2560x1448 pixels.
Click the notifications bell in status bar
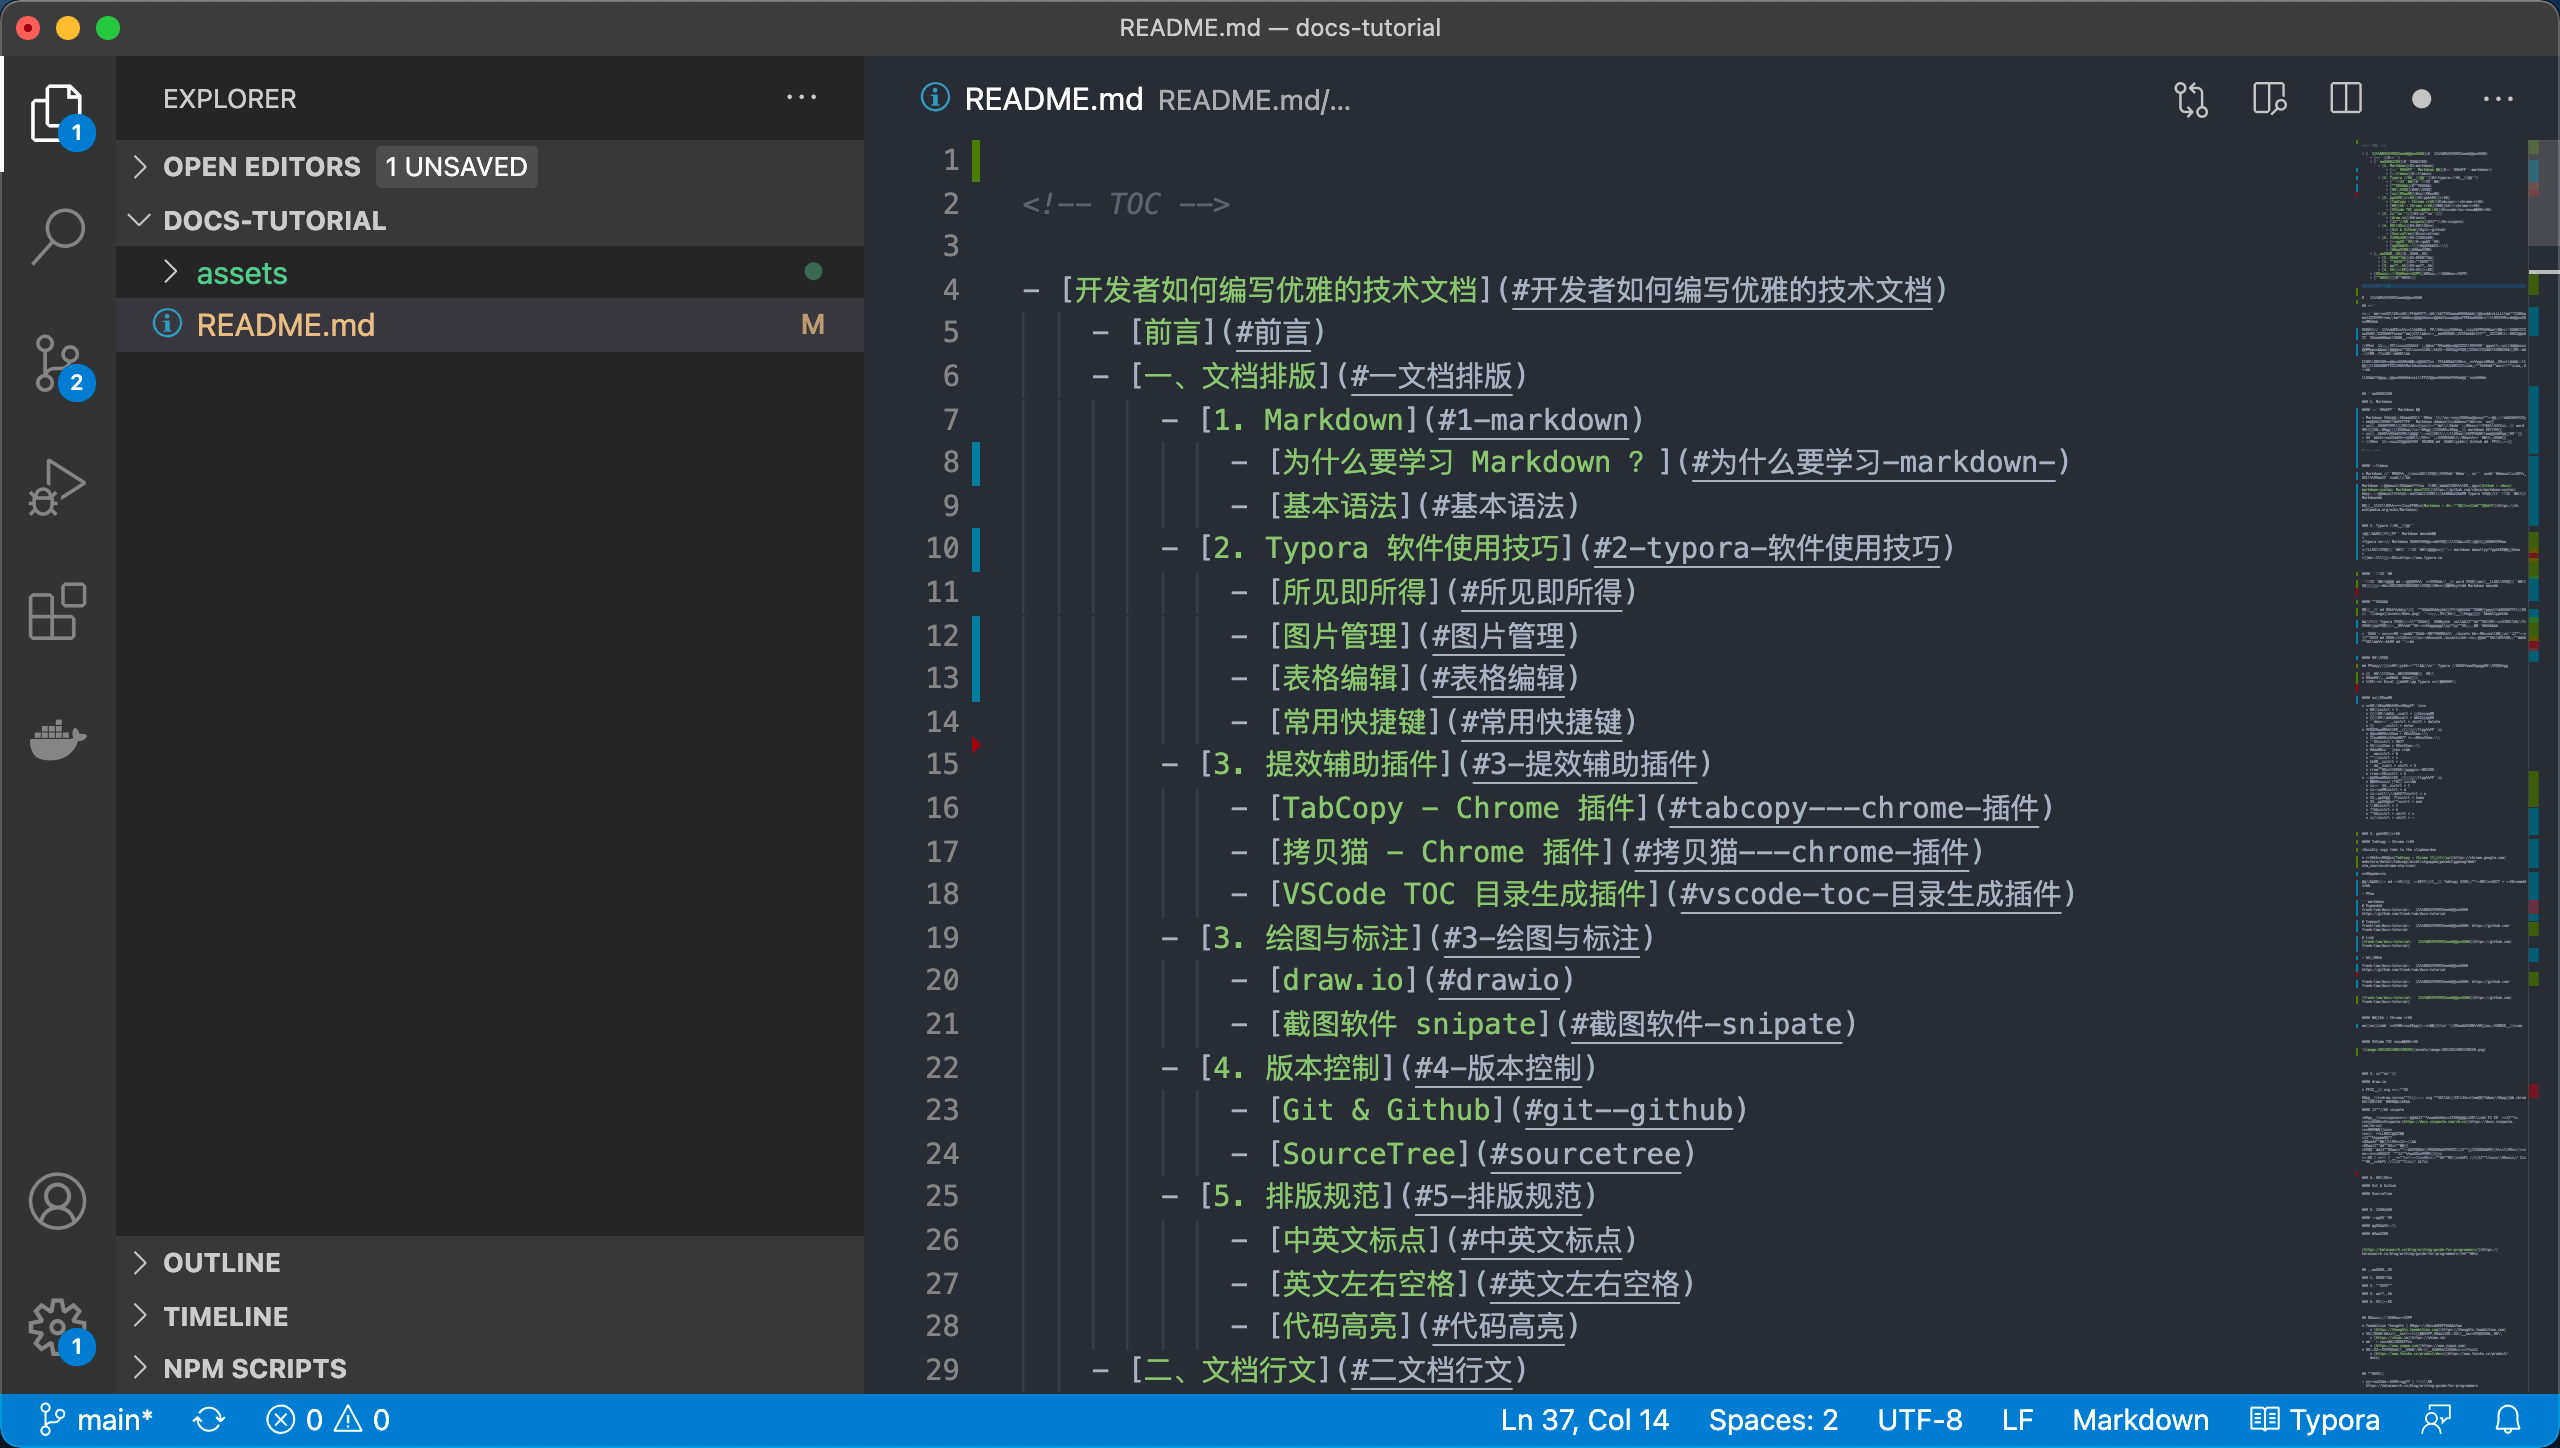(x=2508, y=1420)
